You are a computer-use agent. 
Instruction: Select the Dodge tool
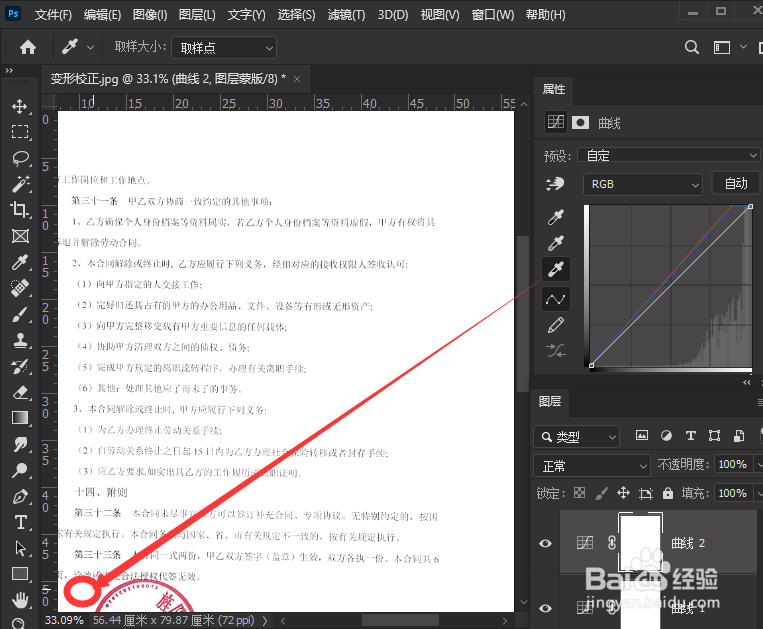point(20,470)
